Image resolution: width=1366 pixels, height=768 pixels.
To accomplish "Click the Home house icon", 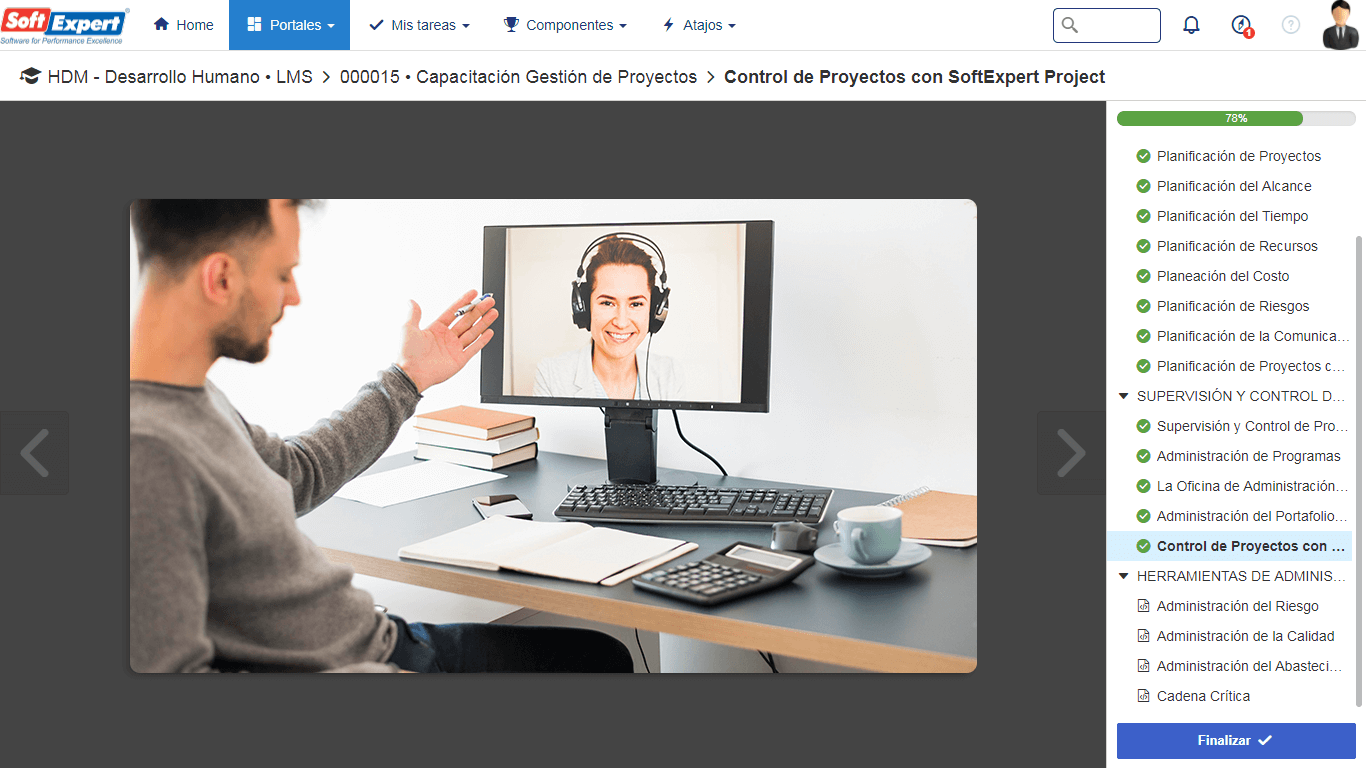I will pos(161,25).
